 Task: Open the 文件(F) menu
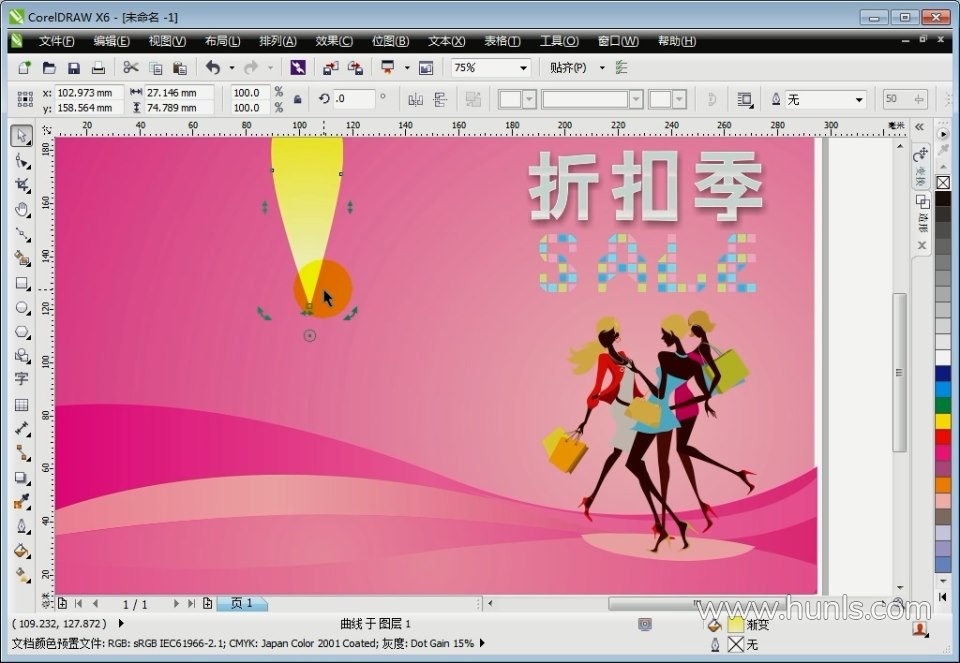tap(56, 41)
